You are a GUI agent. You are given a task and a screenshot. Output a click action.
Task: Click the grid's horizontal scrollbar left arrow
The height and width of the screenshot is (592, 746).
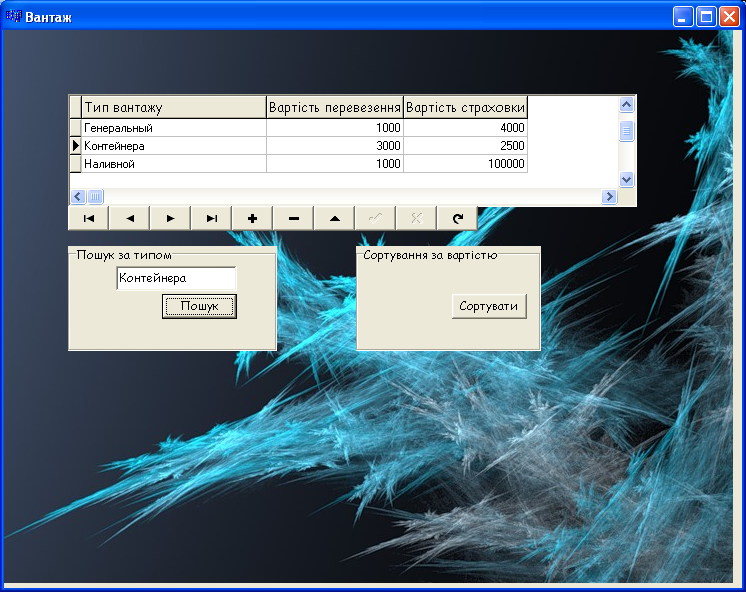click(x=78, y=197)
